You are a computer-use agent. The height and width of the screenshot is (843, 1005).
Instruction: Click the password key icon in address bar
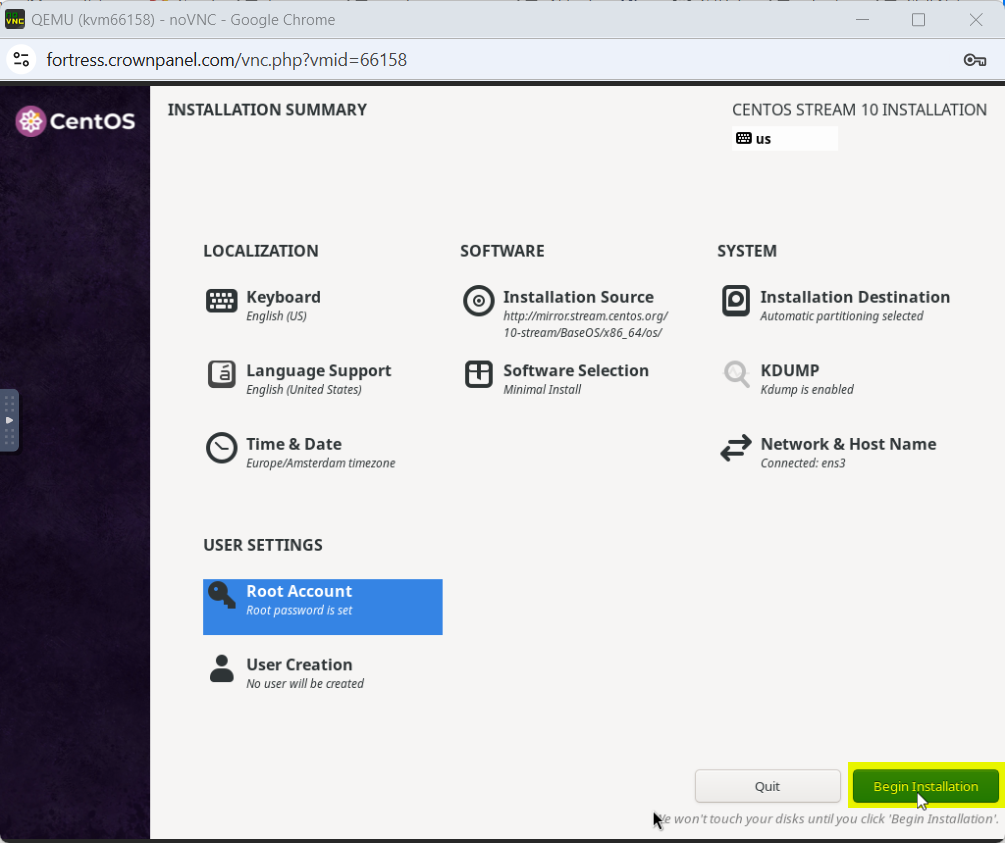pyautogui.click(x=975, y=60)
